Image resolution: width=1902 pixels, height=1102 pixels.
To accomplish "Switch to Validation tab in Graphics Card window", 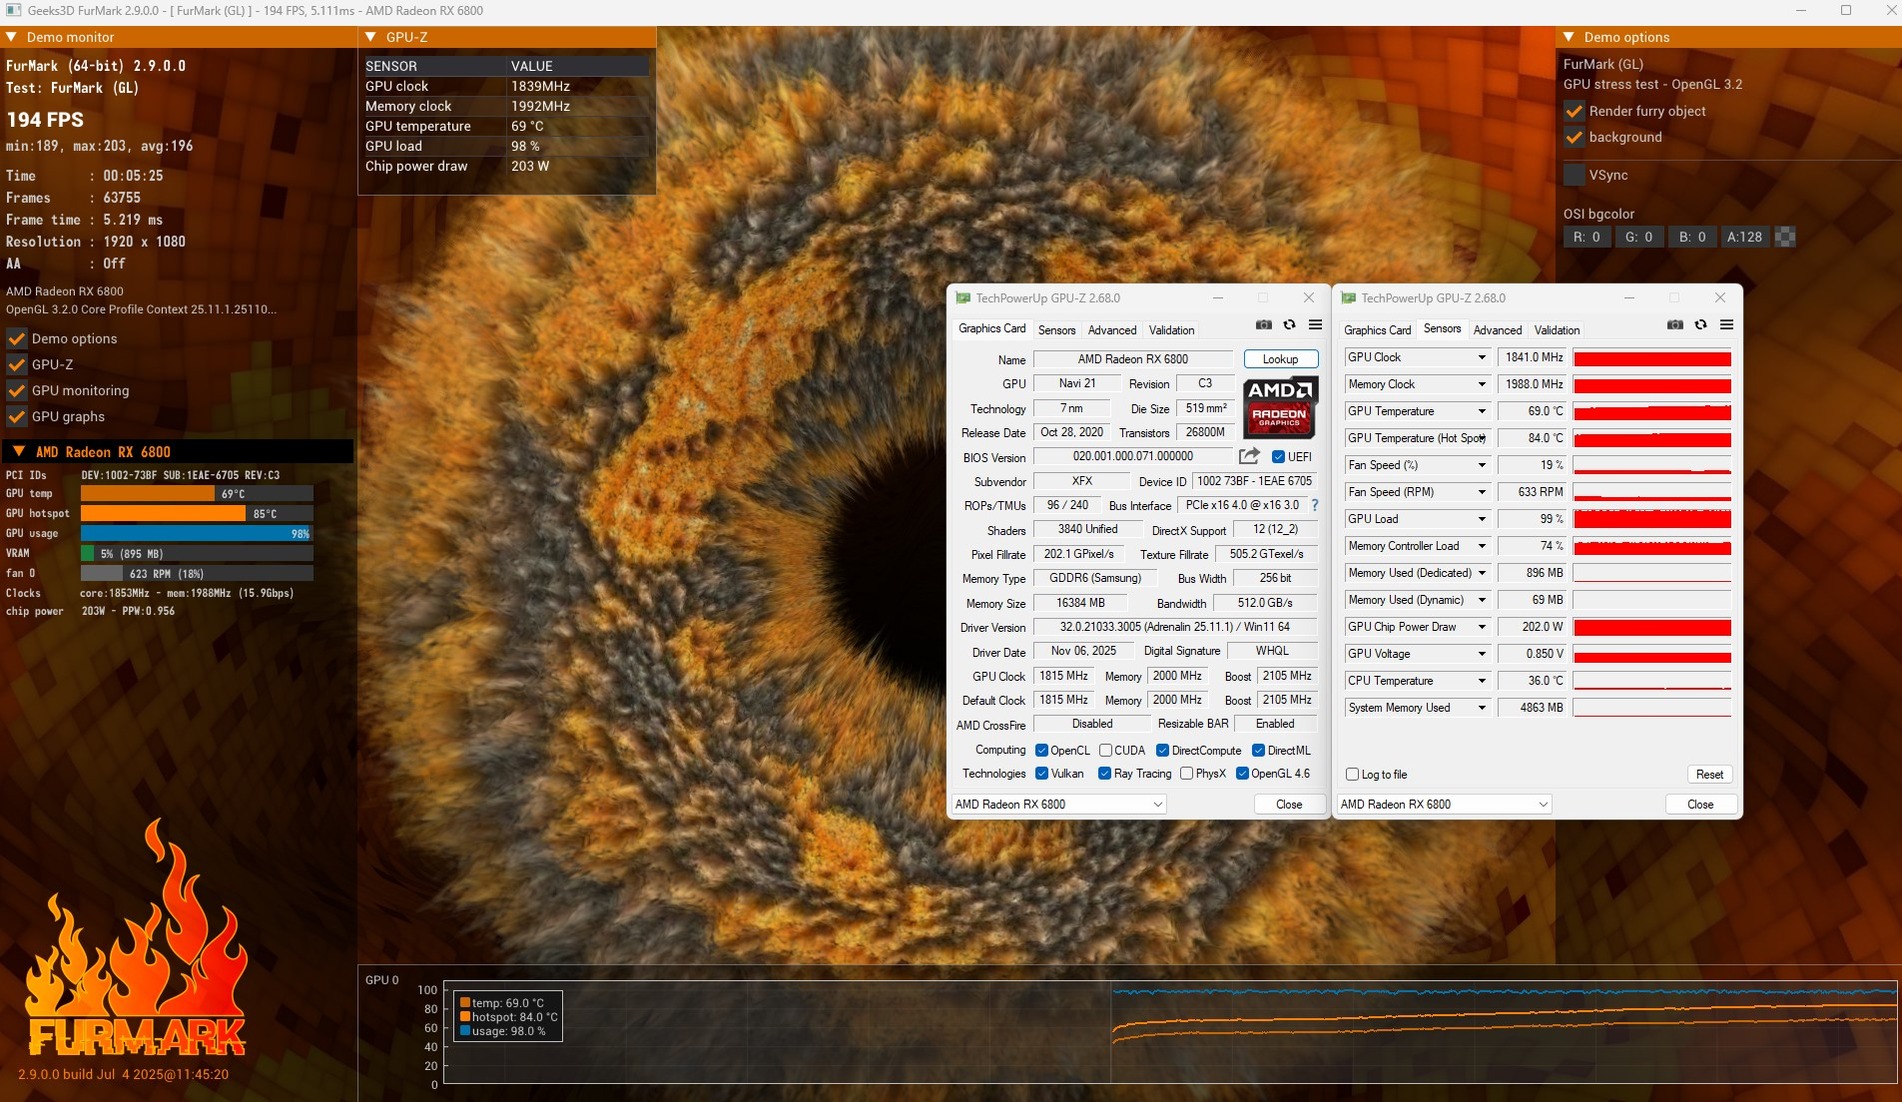I will point(1171,330).
